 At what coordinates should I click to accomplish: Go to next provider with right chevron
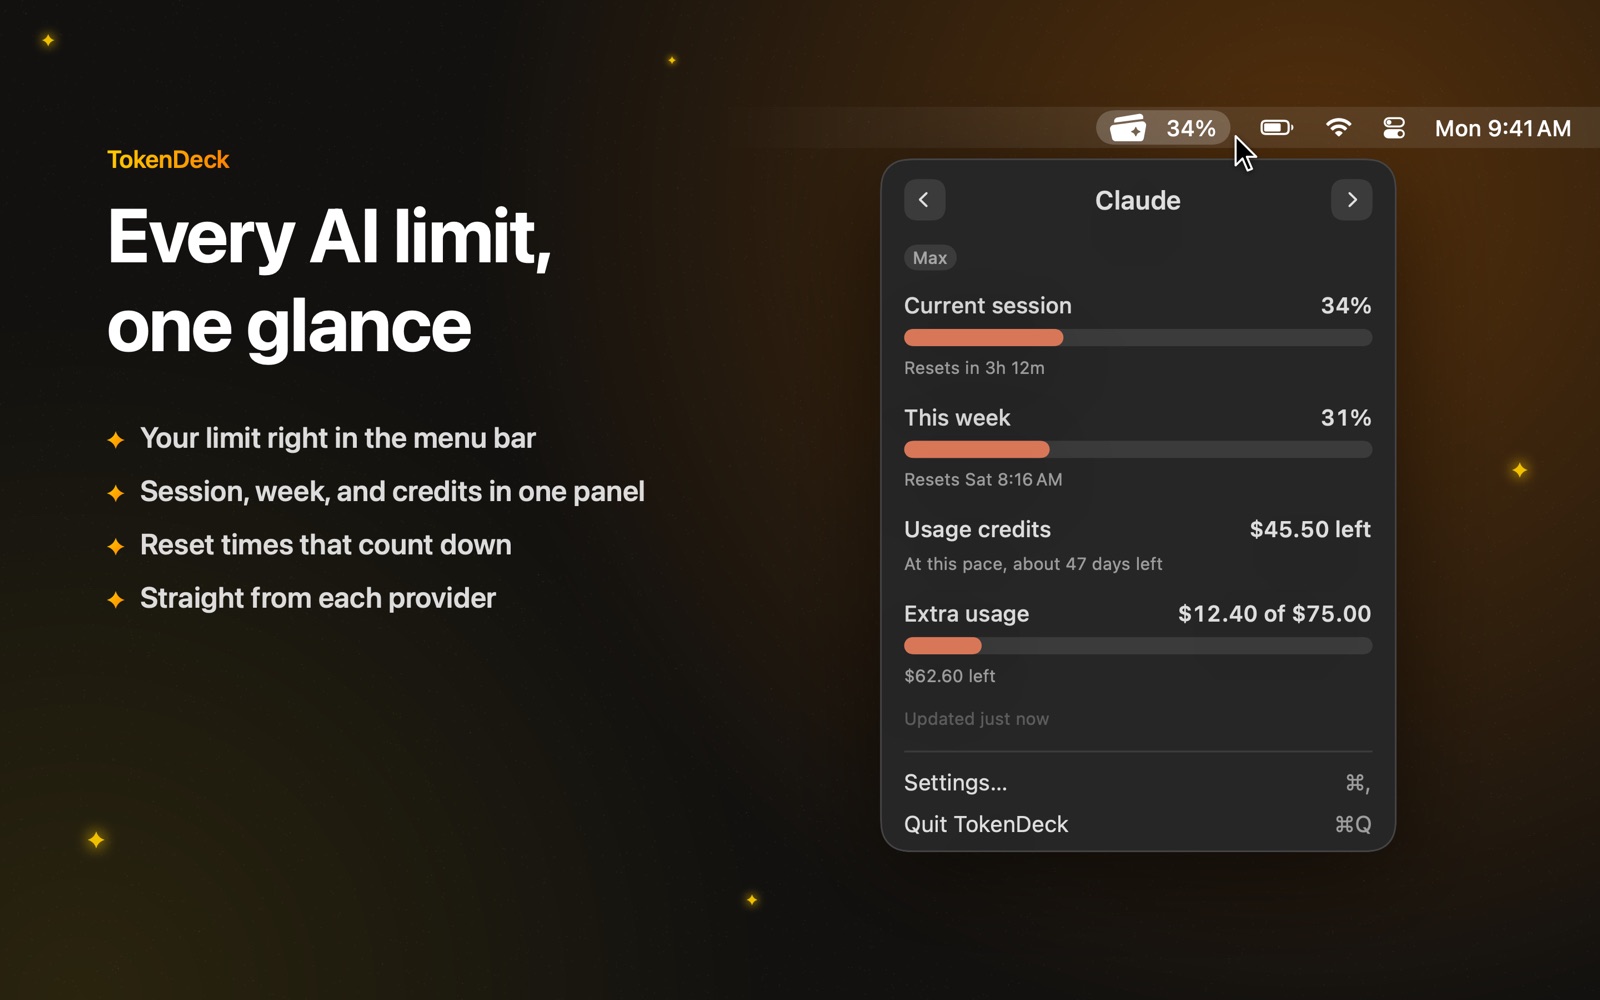1351,200
